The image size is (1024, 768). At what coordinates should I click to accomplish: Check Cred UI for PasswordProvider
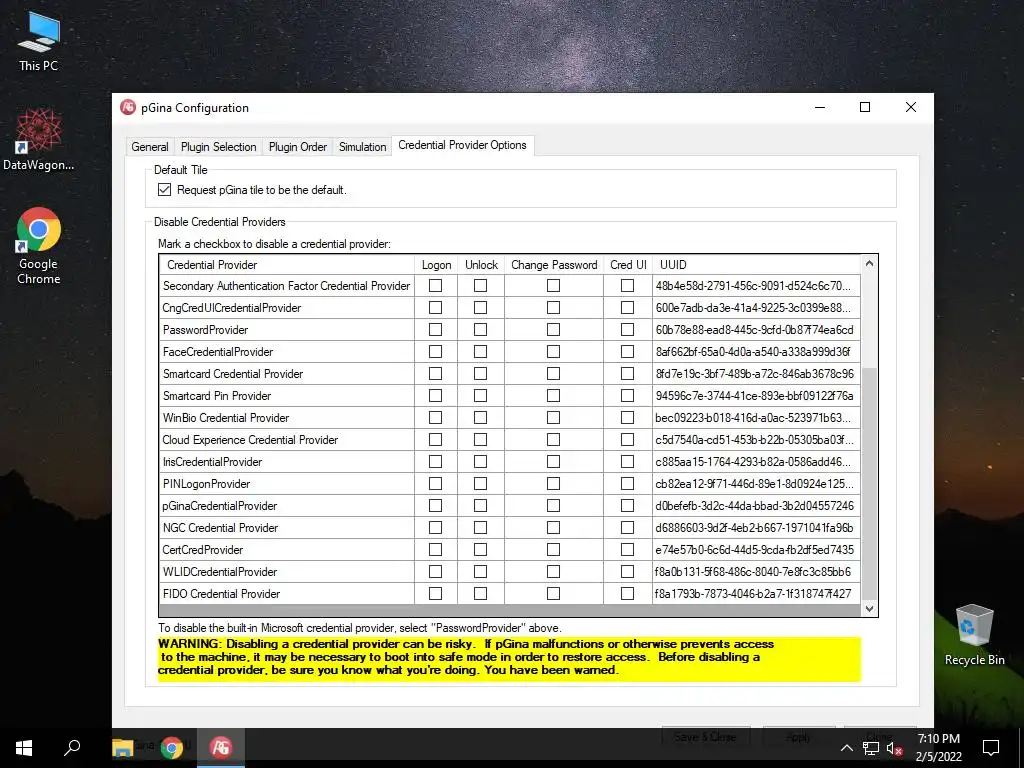(628, 330)
